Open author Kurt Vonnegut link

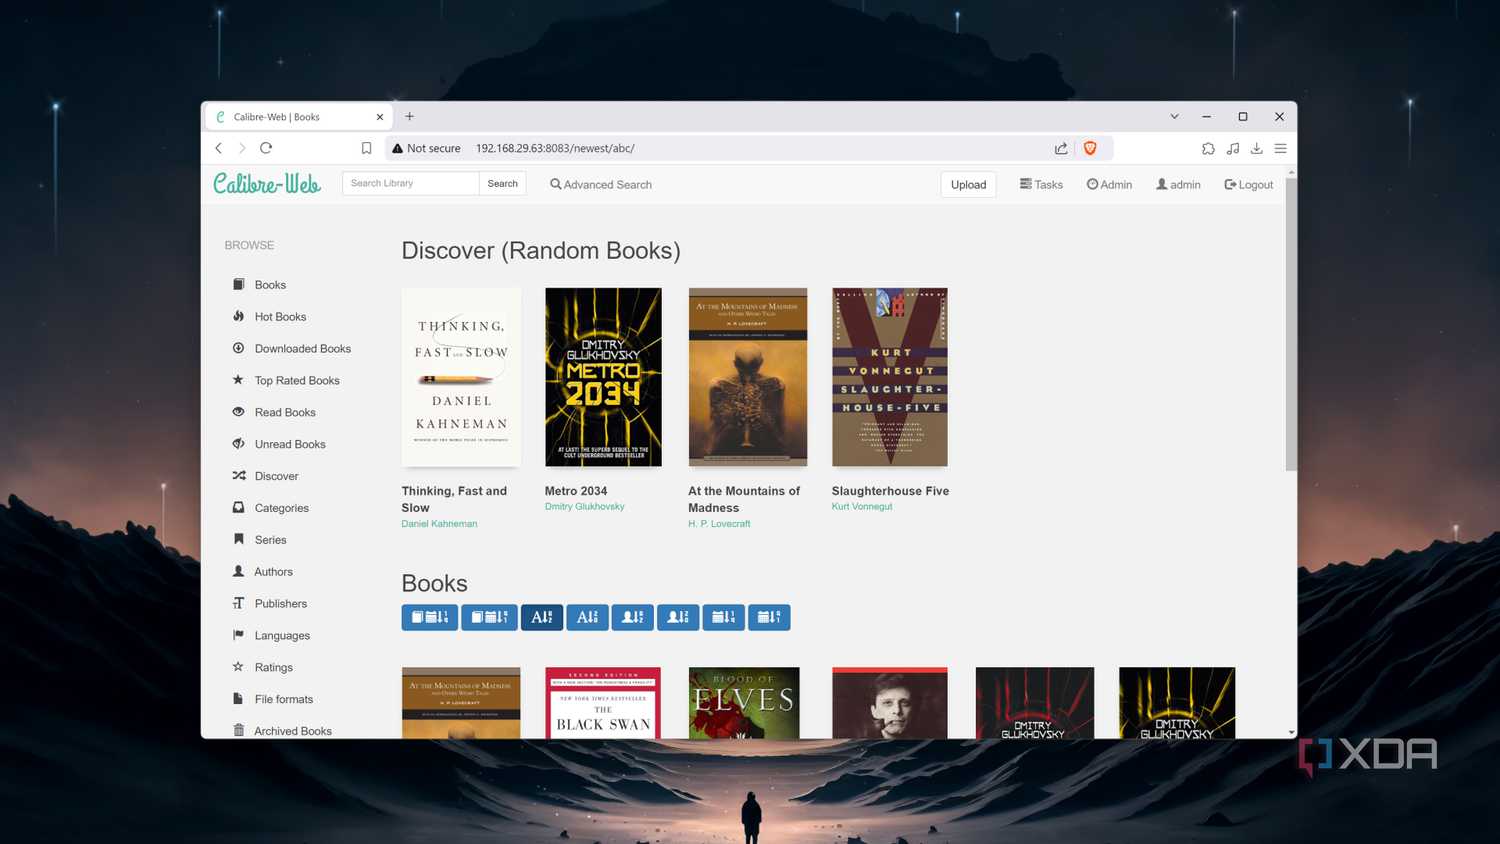pos(862,507)
